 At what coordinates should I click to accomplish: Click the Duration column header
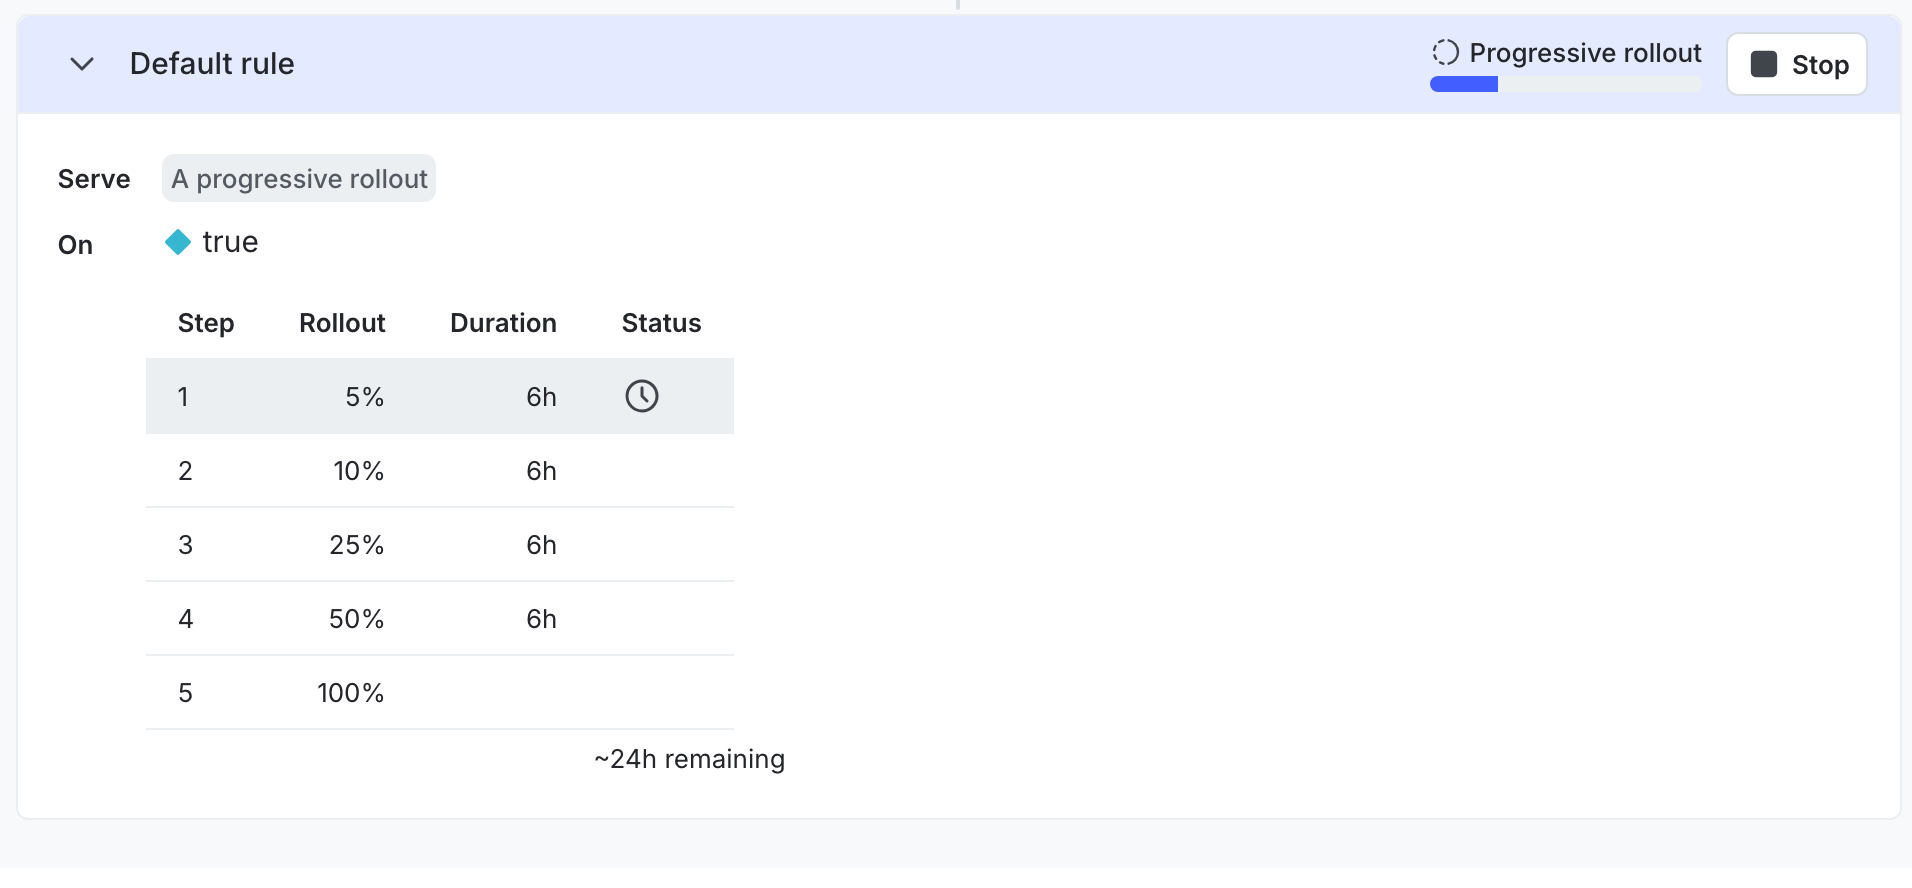(x=503, y=323)
